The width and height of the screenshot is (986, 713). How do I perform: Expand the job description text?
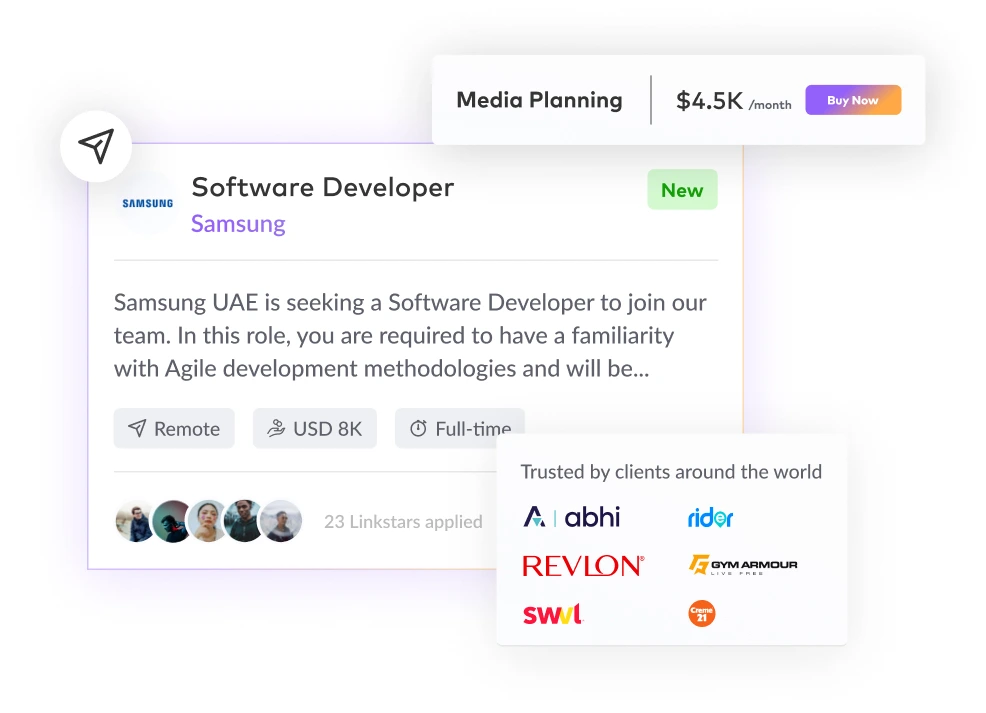click(409, 335)
